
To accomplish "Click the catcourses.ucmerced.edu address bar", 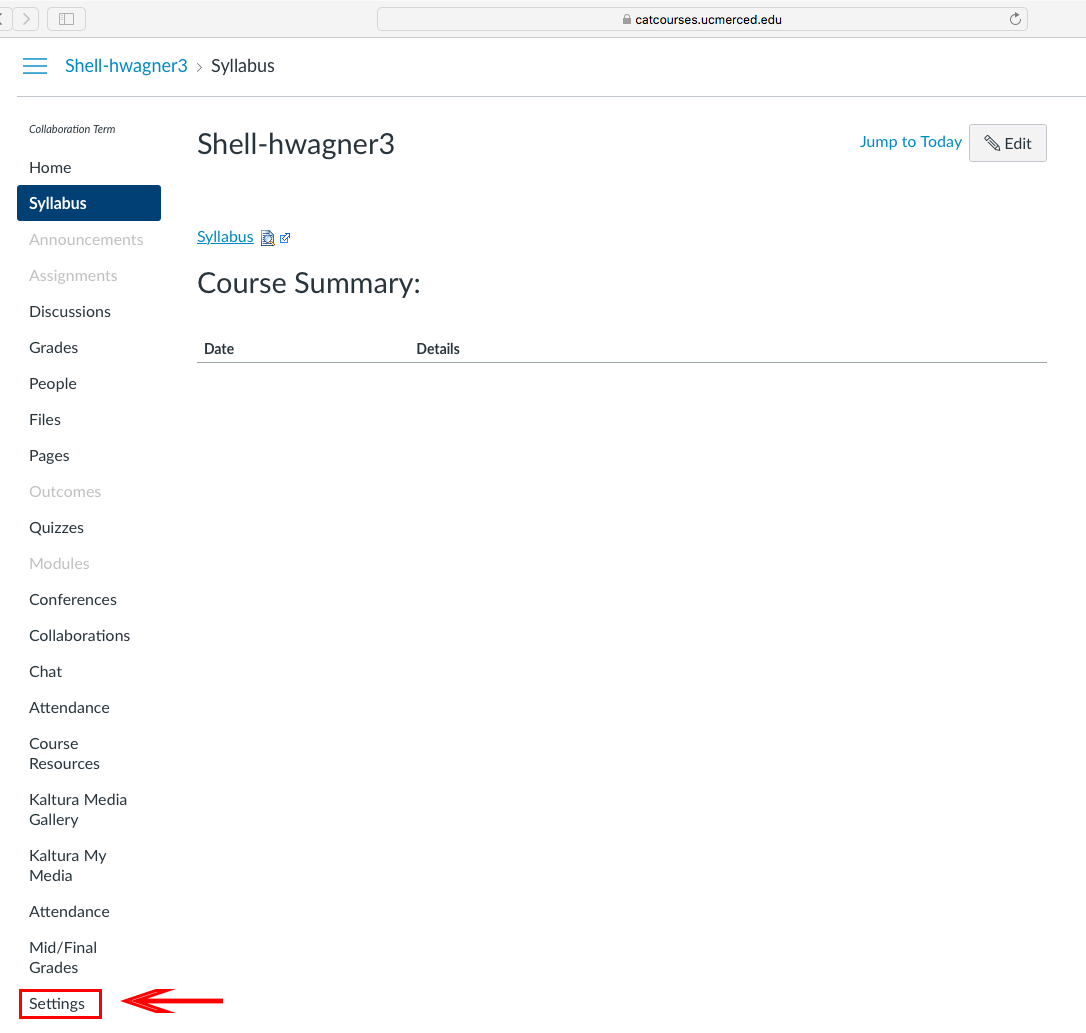I will pyautogui.click(x=700, y=19).
